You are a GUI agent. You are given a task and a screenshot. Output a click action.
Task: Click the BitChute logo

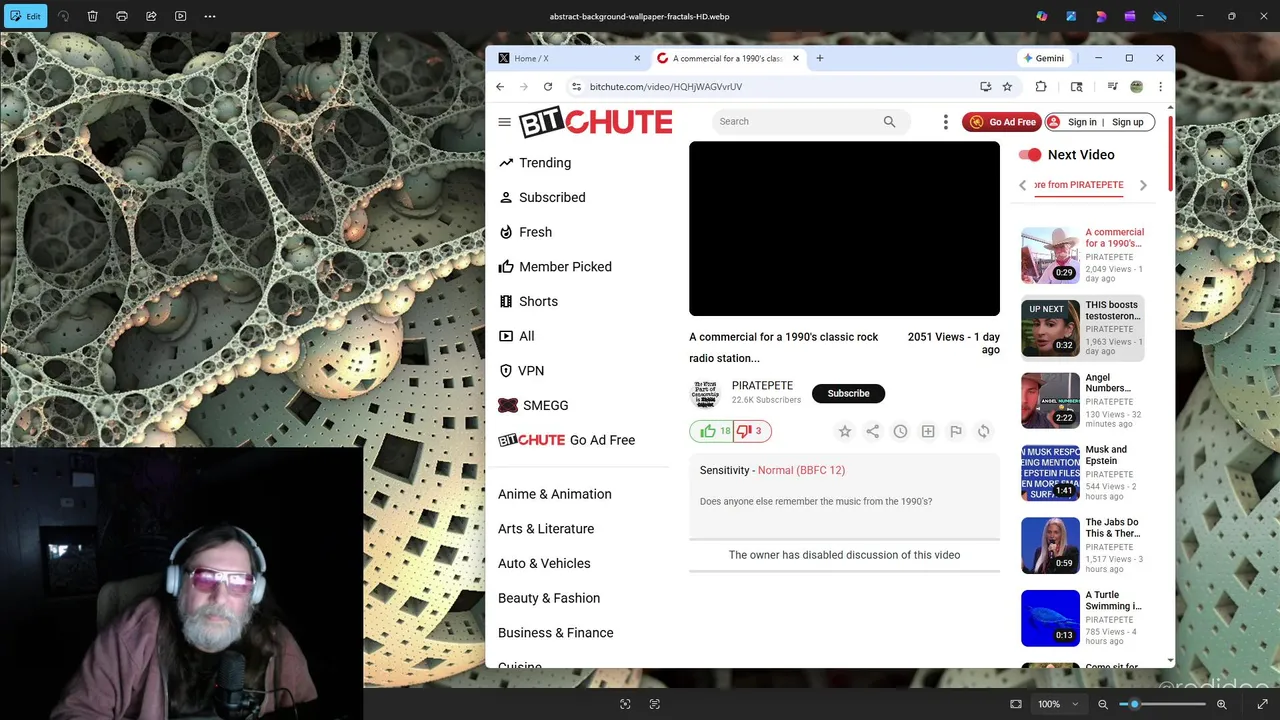595,122
